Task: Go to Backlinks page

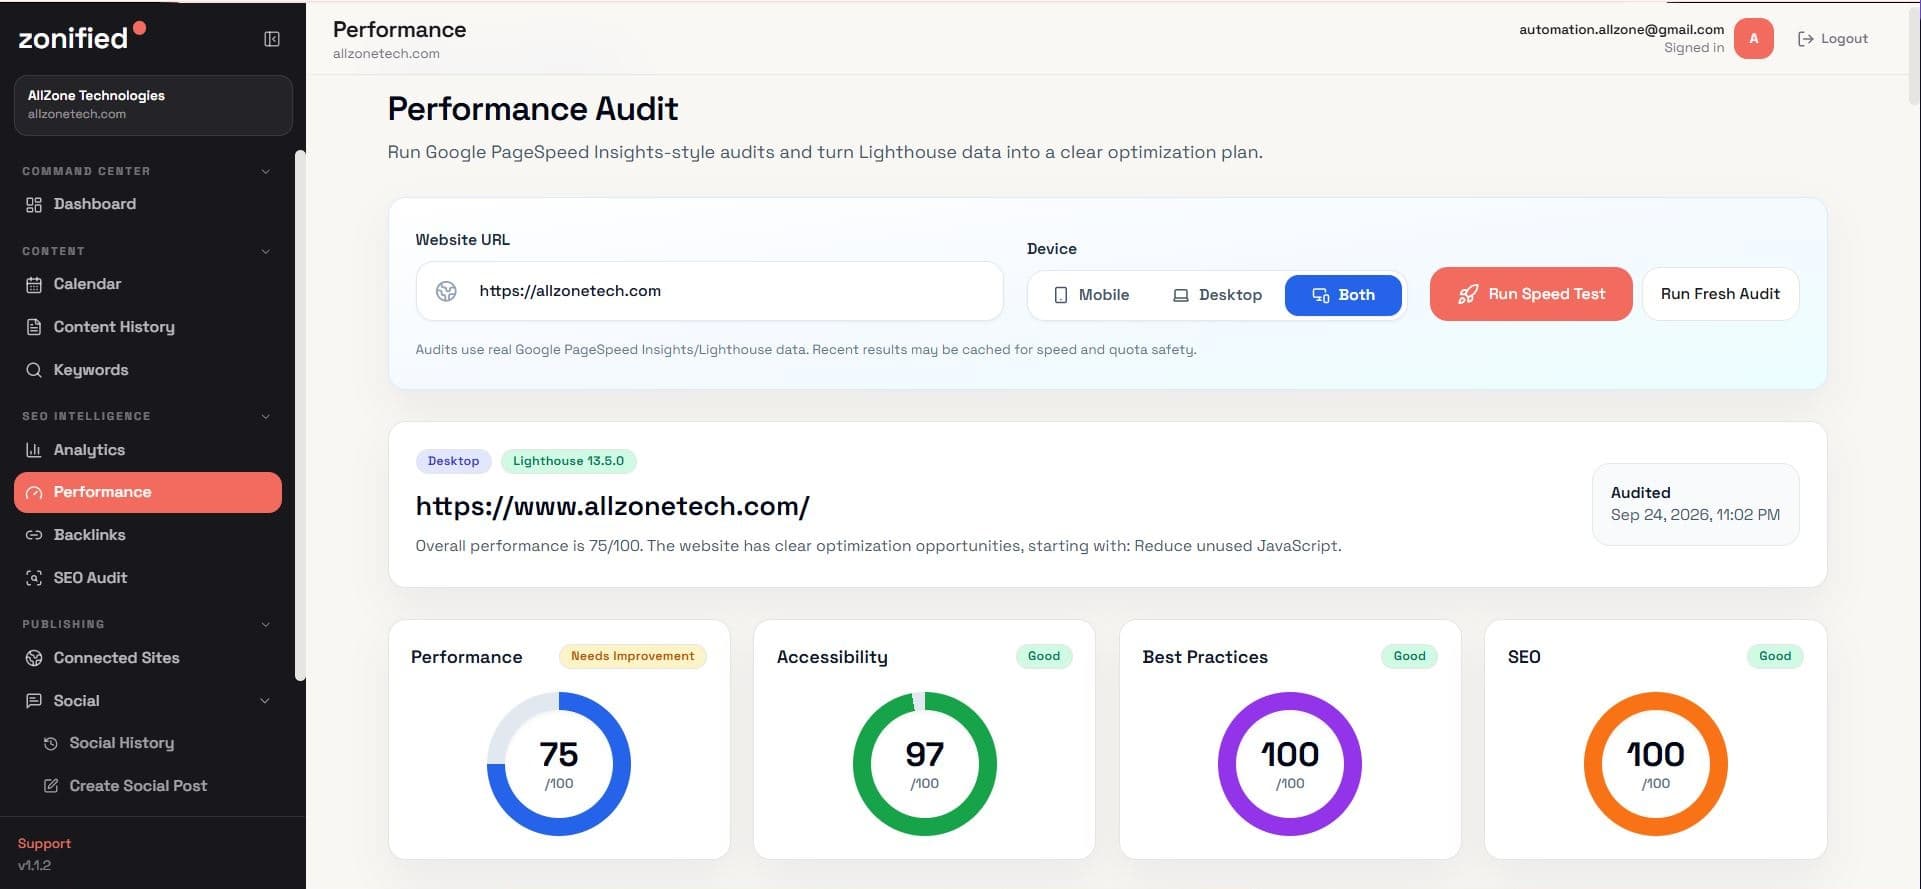Action: (x=148, y=535)
